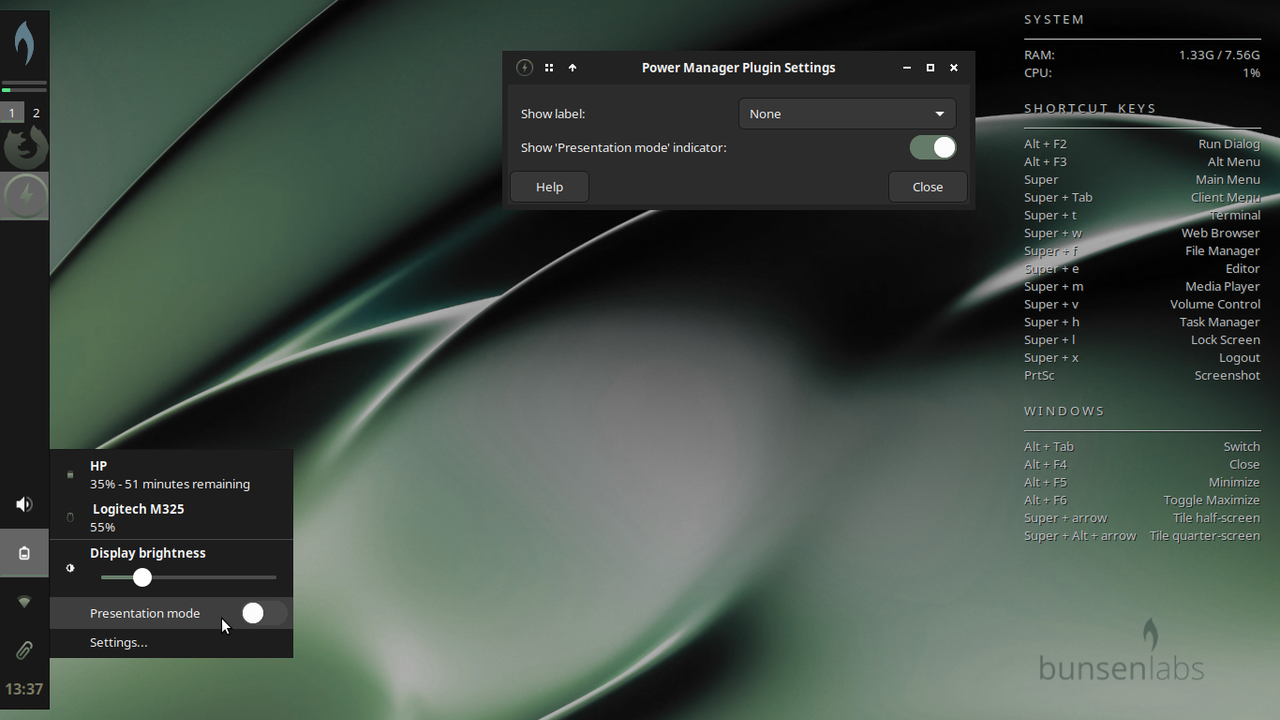
Task: Select the Logitech M325 entry
Action: tap(171, 517)
